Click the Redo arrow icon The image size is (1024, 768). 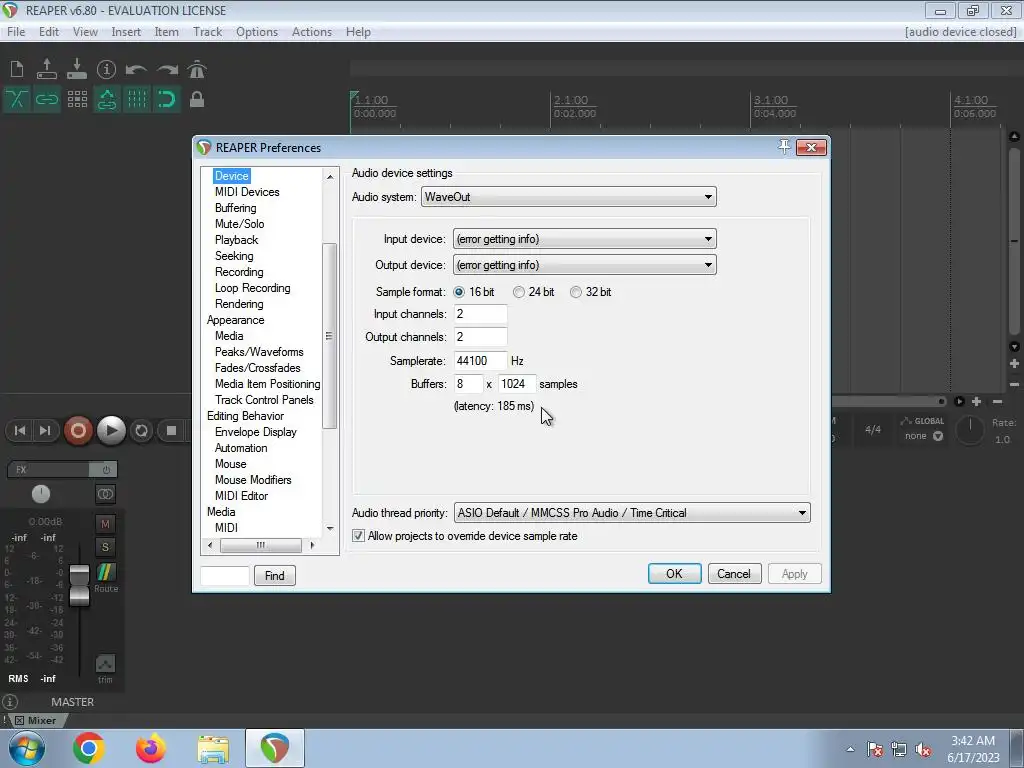pyautogui.click(x=167, y=69)
